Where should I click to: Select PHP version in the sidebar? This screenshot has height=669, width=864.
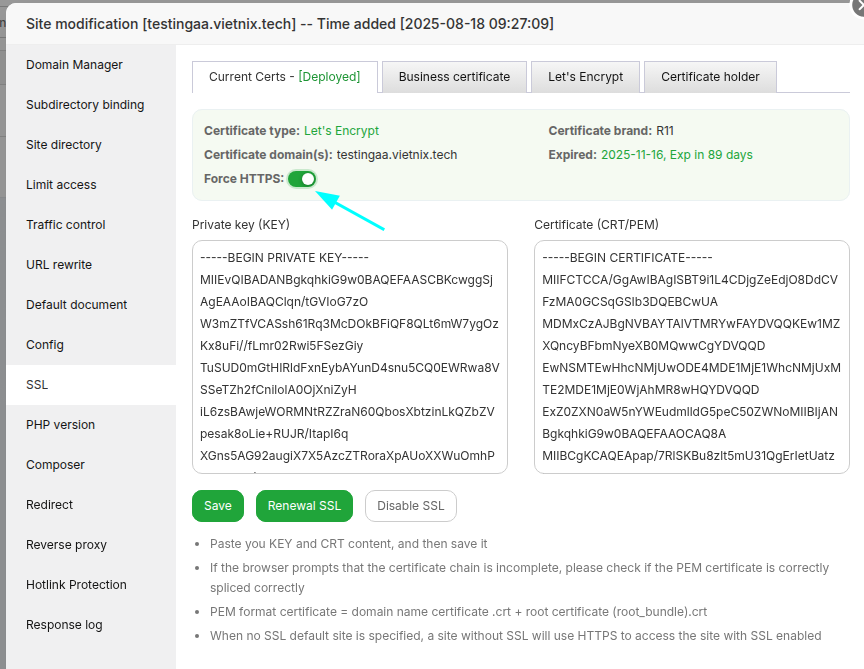[x=61, y=425]
